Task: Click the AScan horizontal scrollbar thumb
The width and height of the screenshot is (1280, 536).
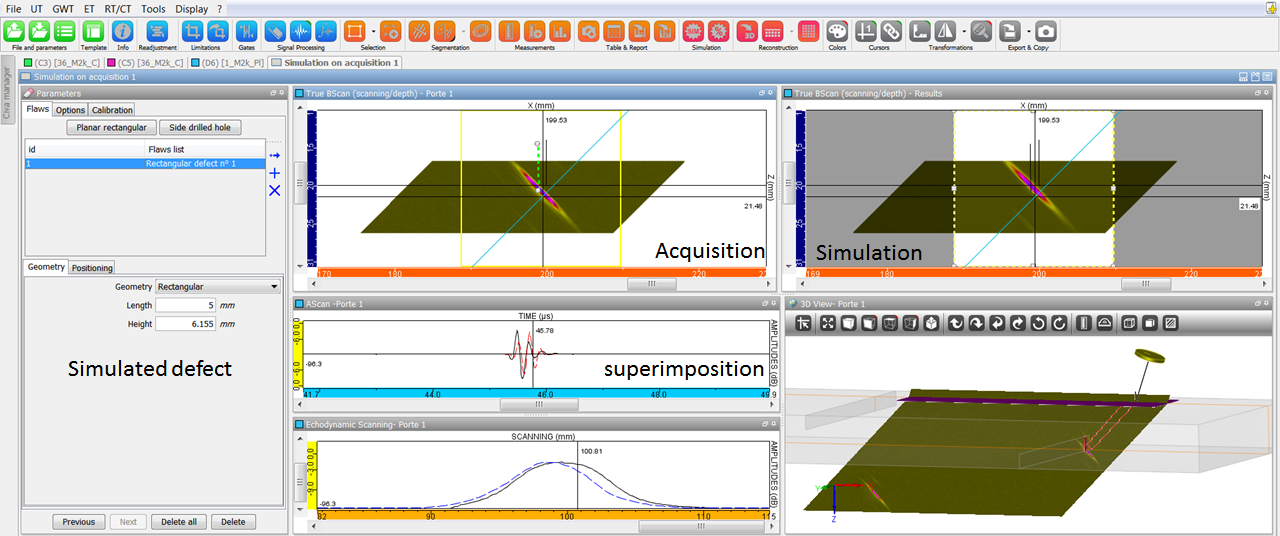Action: pos(539,404)
